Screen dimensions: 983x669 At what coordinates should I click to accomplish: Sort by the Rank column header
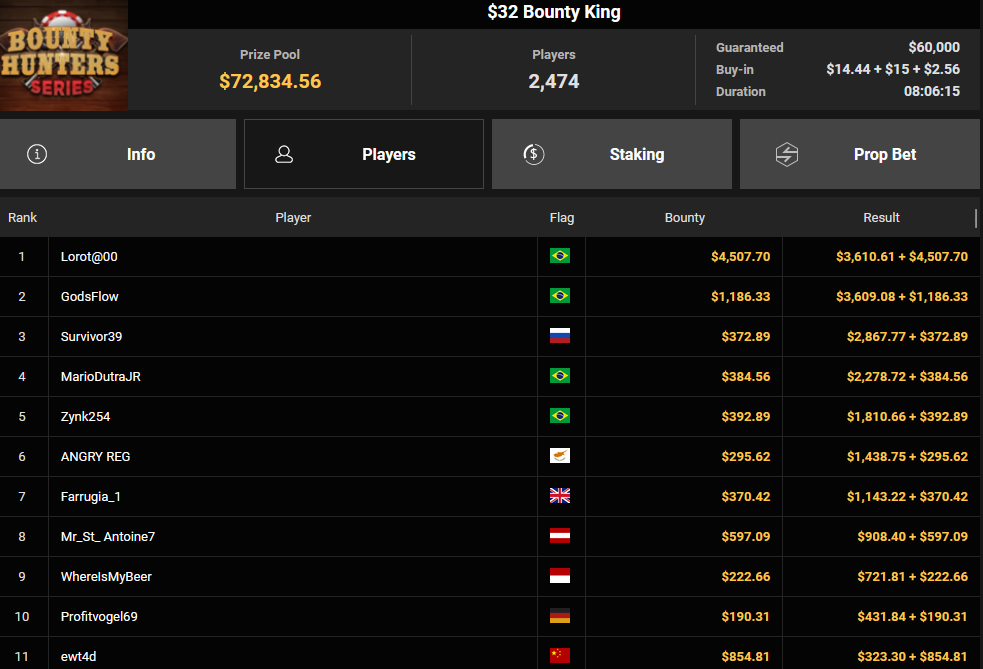coord(23,218)
